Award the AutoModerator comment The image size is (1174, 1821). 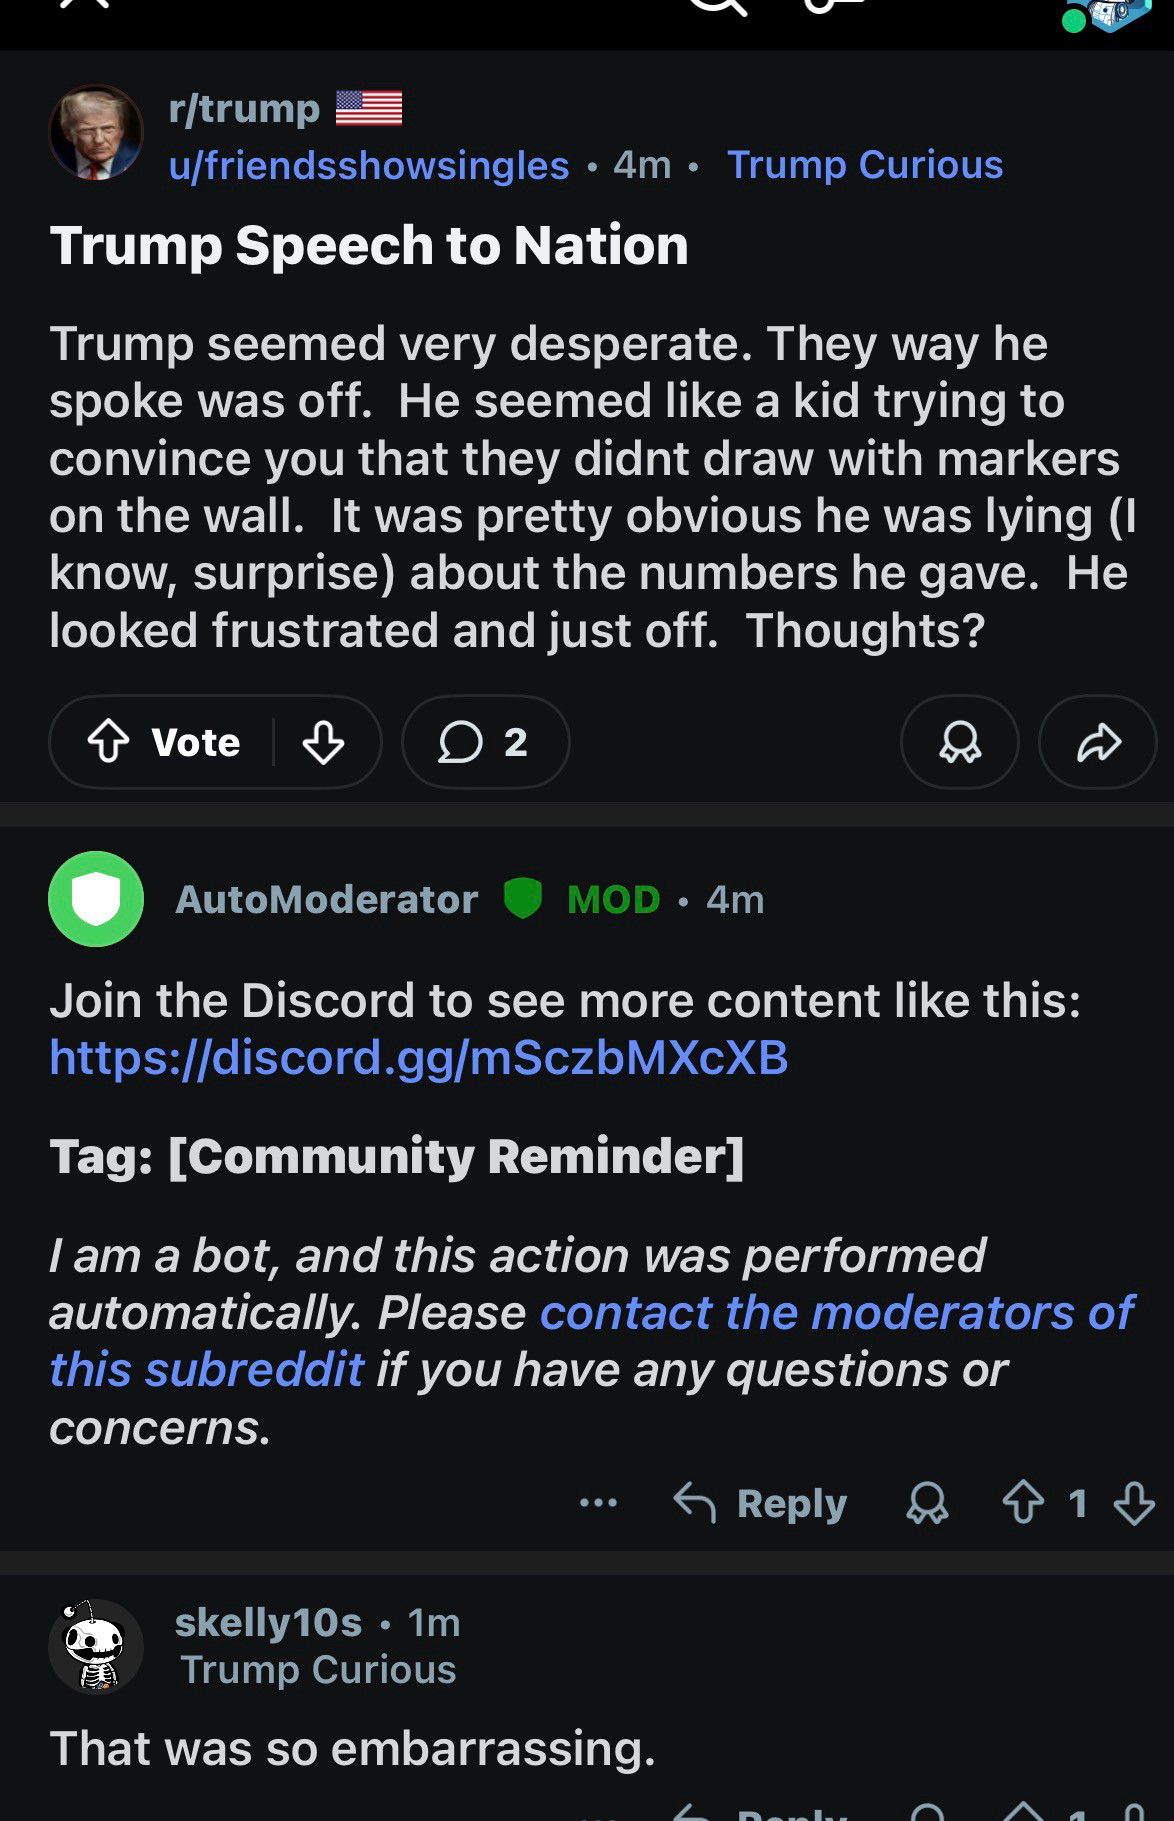coord(927,1502)
